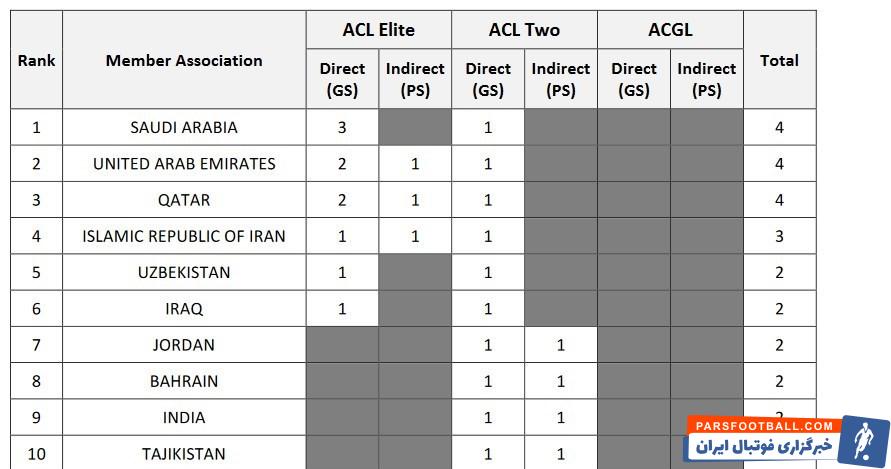
Task: Click the Rank header cell
Action: pyautogui.click(x=36, y=60)
